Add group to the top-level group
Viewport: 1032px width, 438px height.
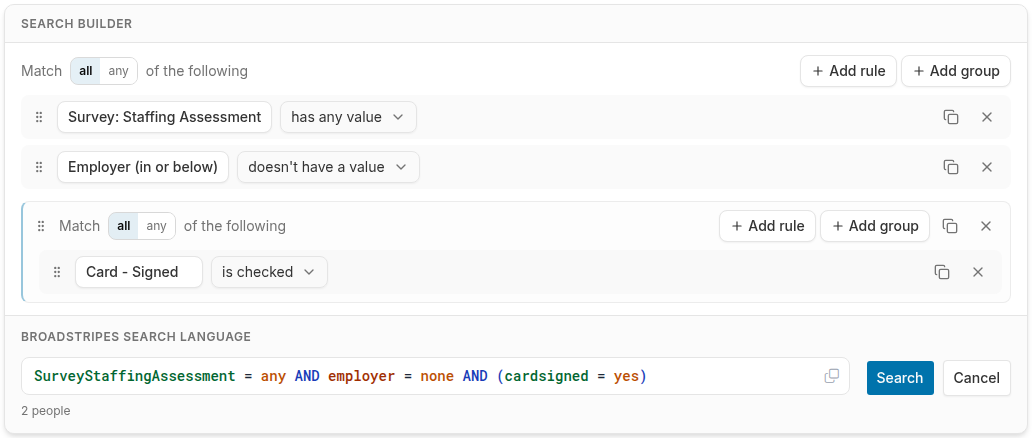pyautogui.click(x=956, y=71)
